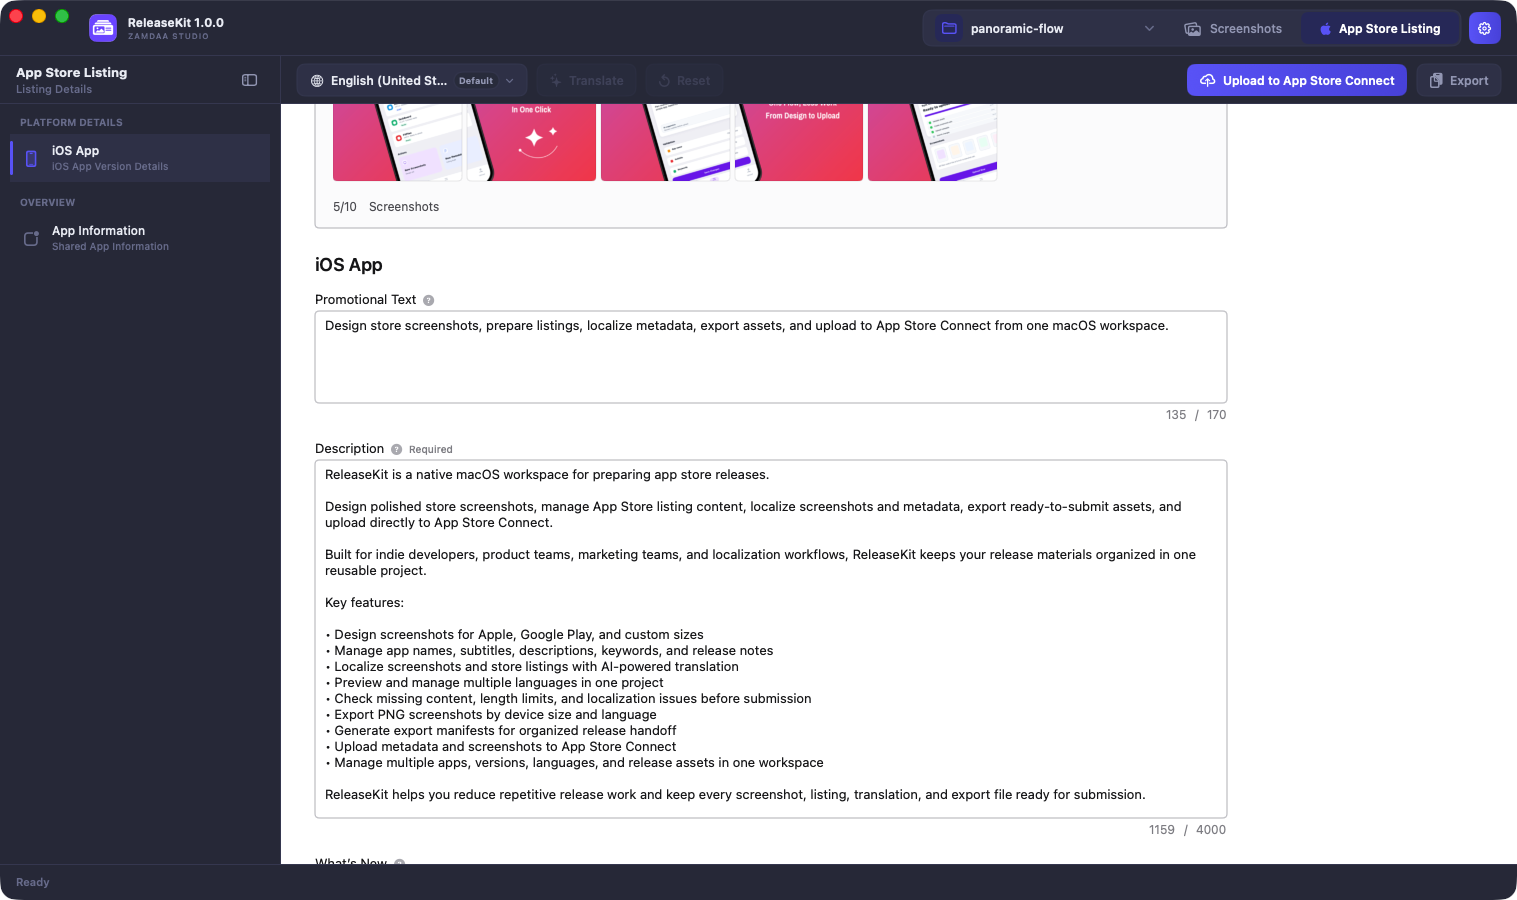The width and height of the screenshot is (1517, 900).
Task: Click the ReleaseKit app logo icon
Action: (103, 29)
